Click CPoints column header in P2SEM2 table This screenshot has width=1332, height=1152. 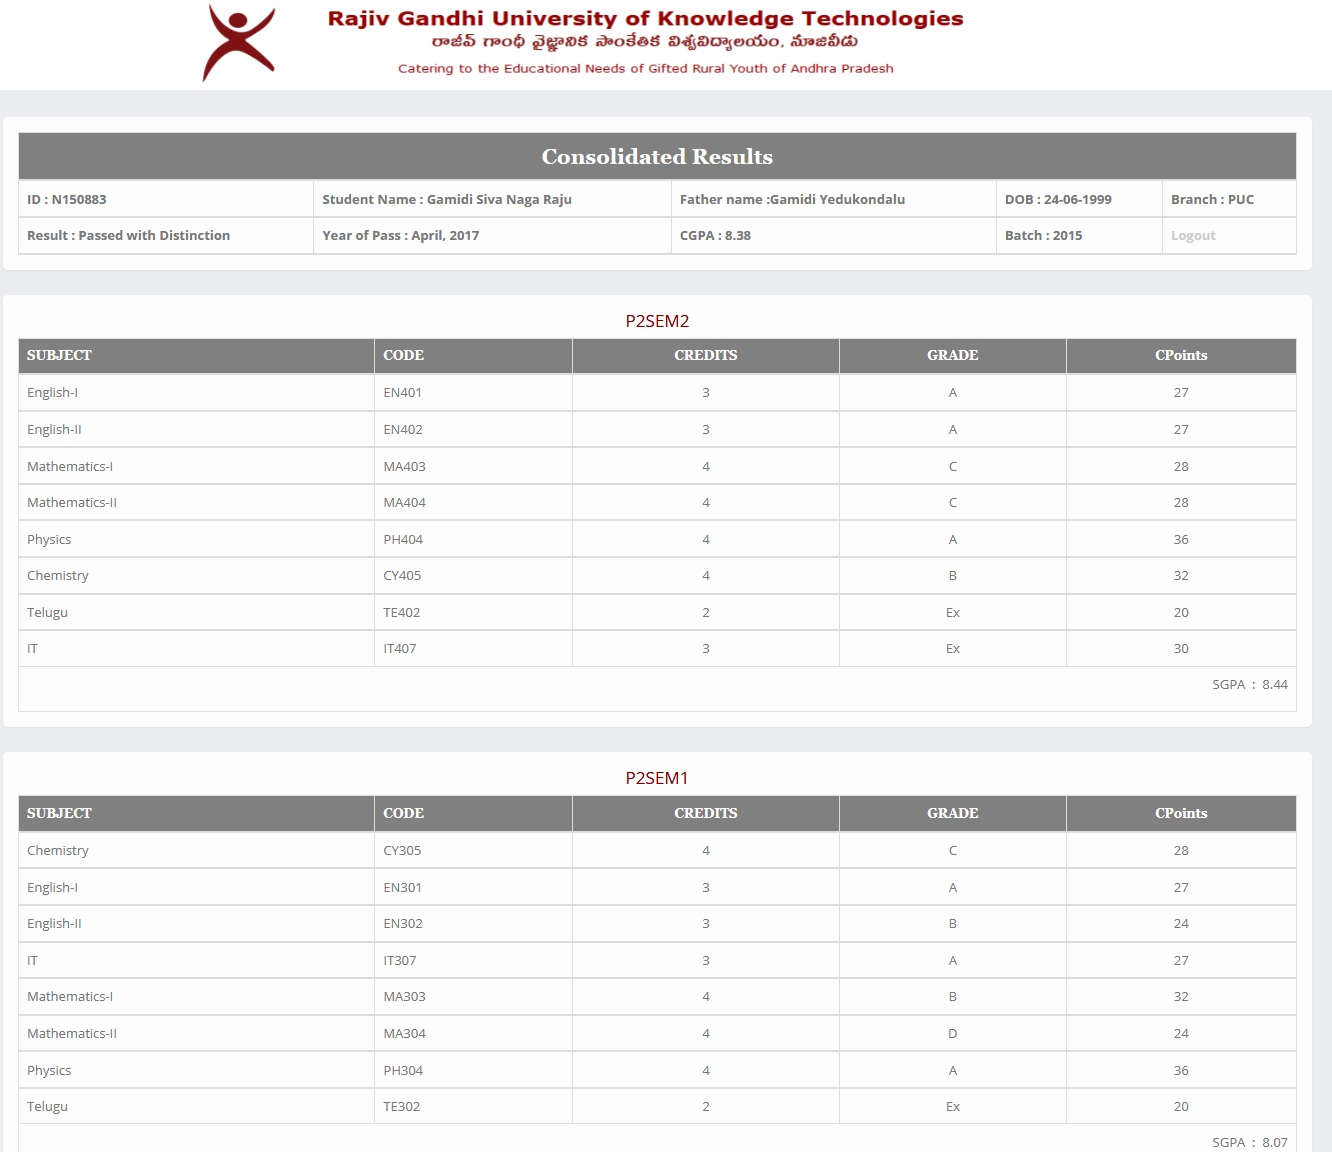[x=1181, y=356]
